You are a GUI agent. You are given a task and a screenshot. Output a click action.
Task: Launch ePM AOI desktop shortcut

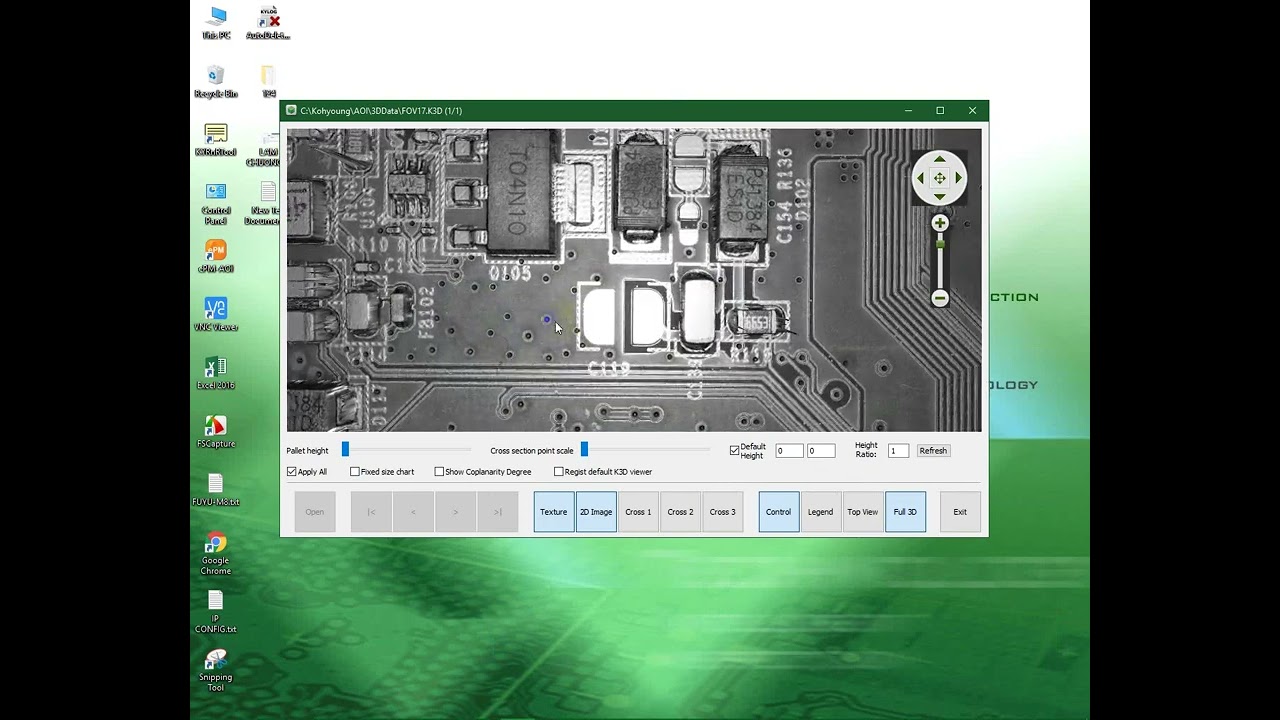[216, 257]
